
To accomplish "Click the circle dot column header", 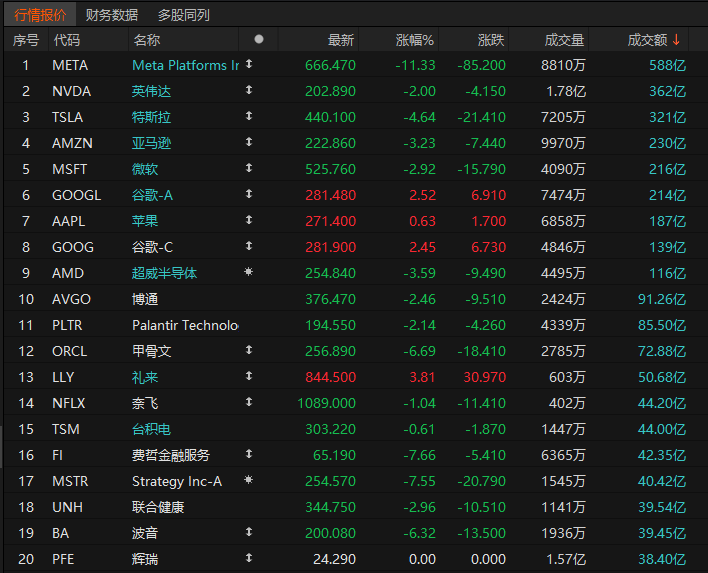I will (259, 39).
